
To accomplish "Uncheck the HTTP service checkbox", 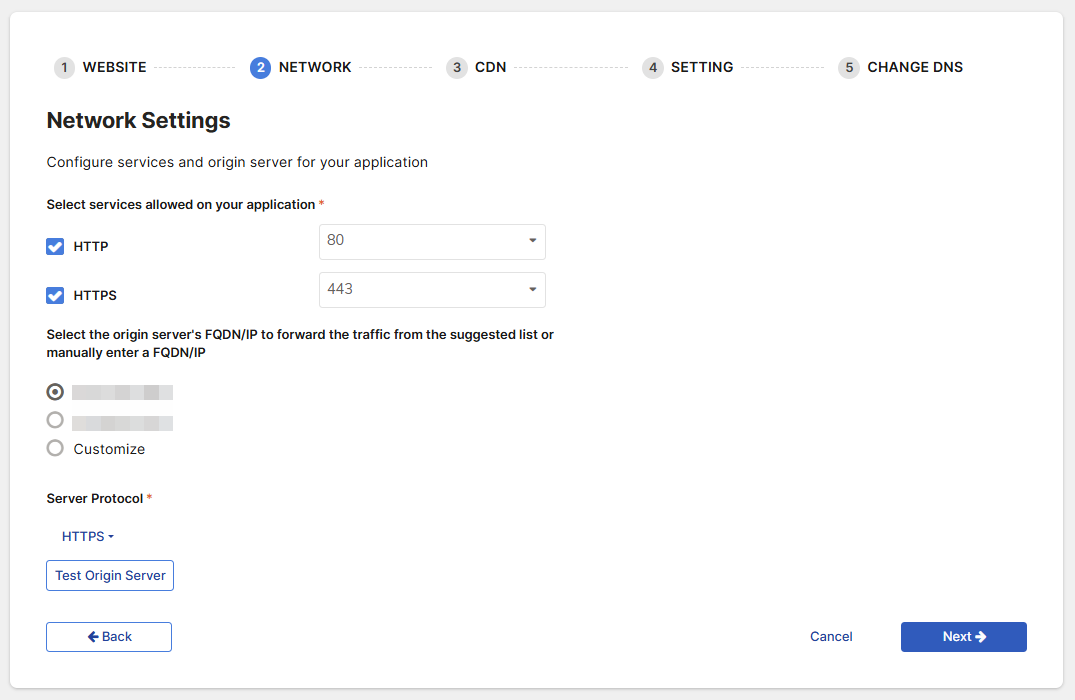I will 56,246.
